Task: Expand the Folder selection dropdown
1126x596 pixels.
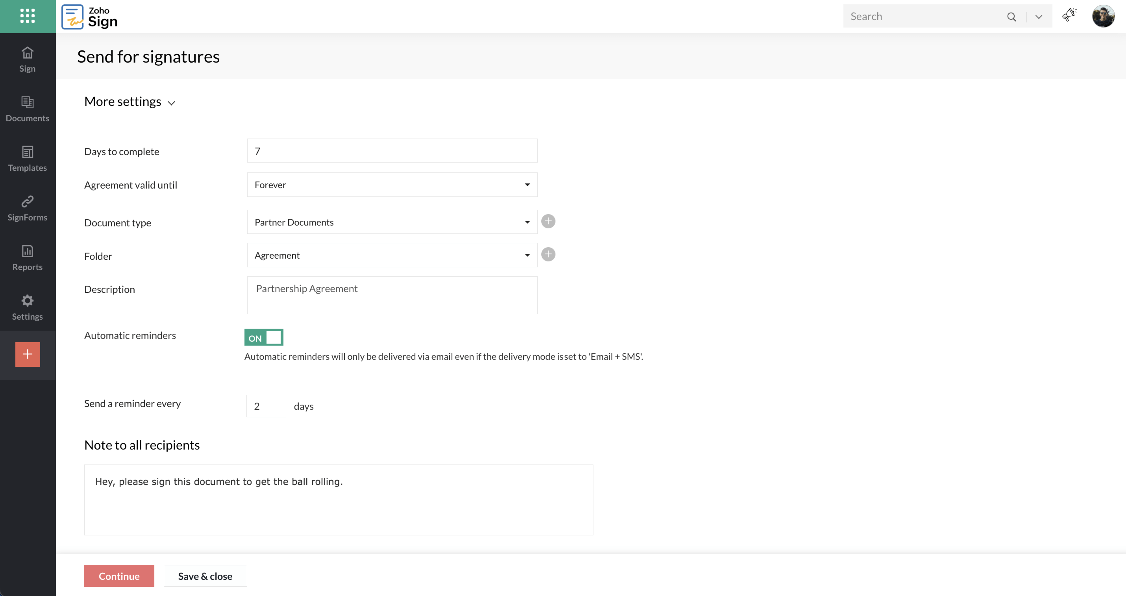Action: point(527,254)
